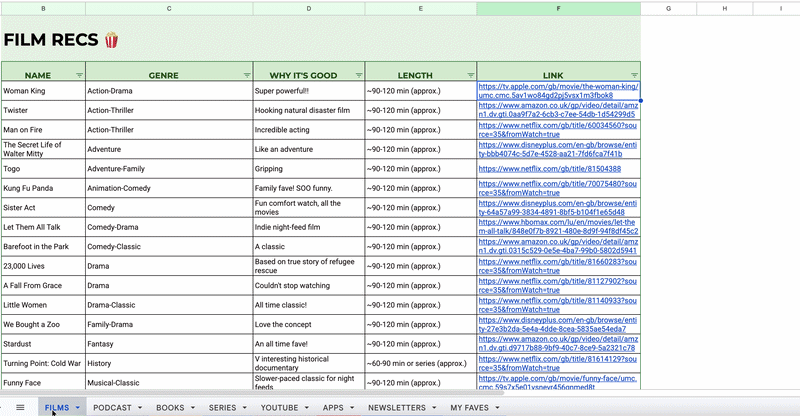Open the WHY IT'S GOOD column filter
The image size is (800, 416).
point(359,76)
